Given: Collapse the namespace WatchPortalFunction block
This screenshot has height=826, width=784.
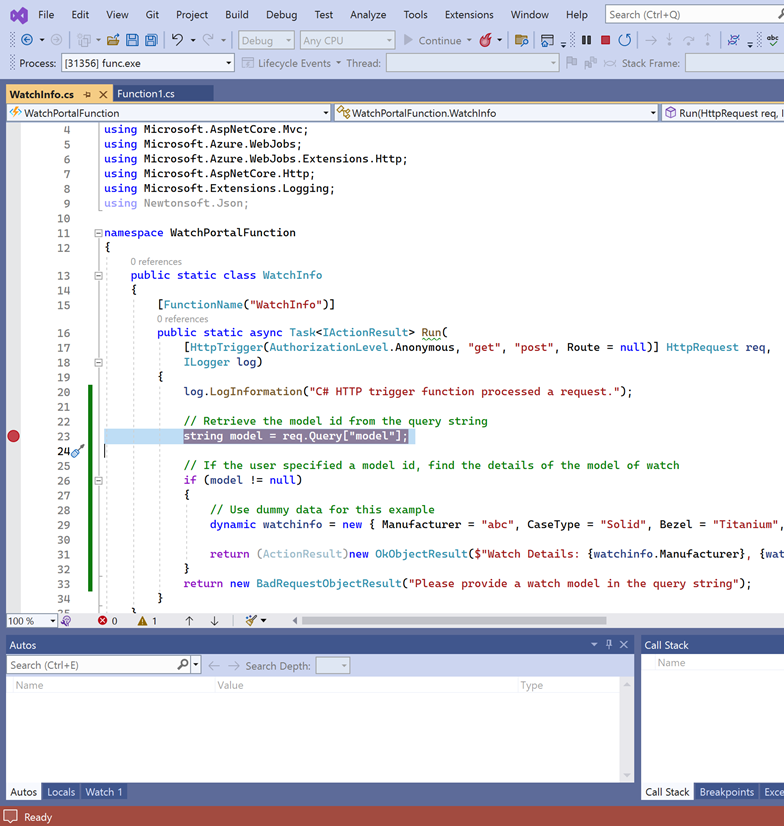Looking at the screenshot, I should tap(98, 233).
